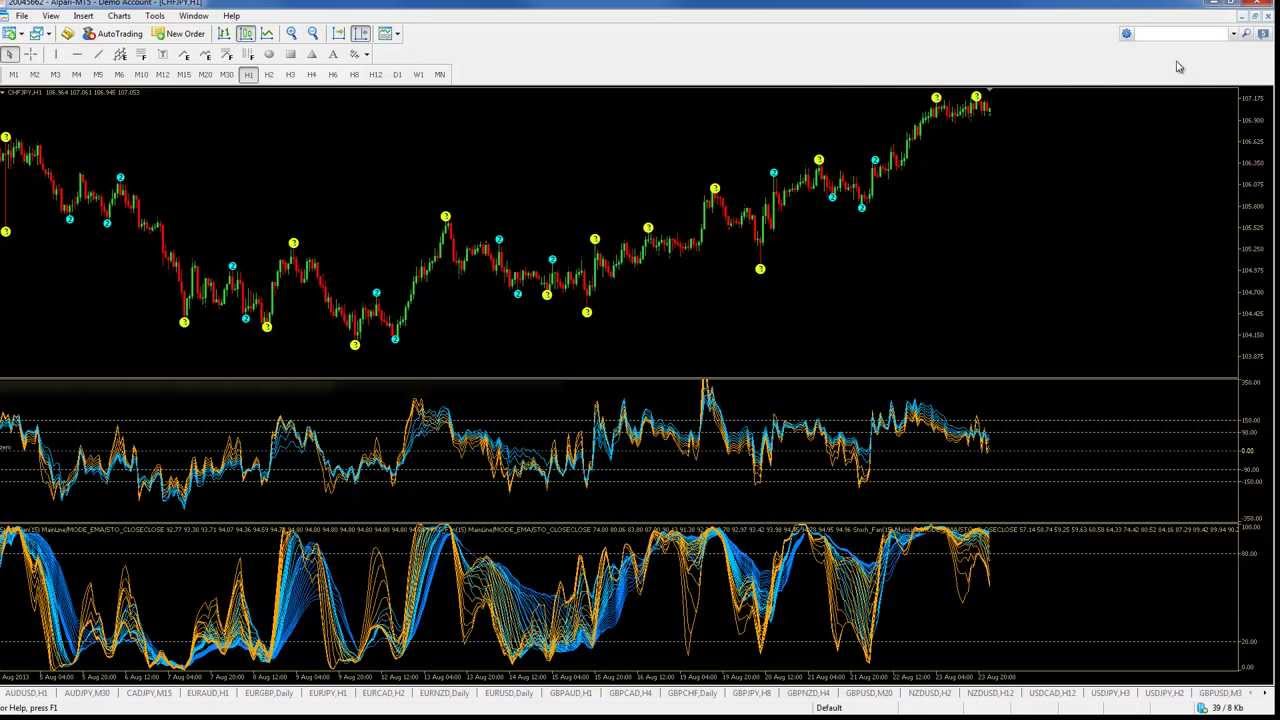
Task: Switch to the USDCAD,H12 chart tab
Action: click(x=1051, y=693)
